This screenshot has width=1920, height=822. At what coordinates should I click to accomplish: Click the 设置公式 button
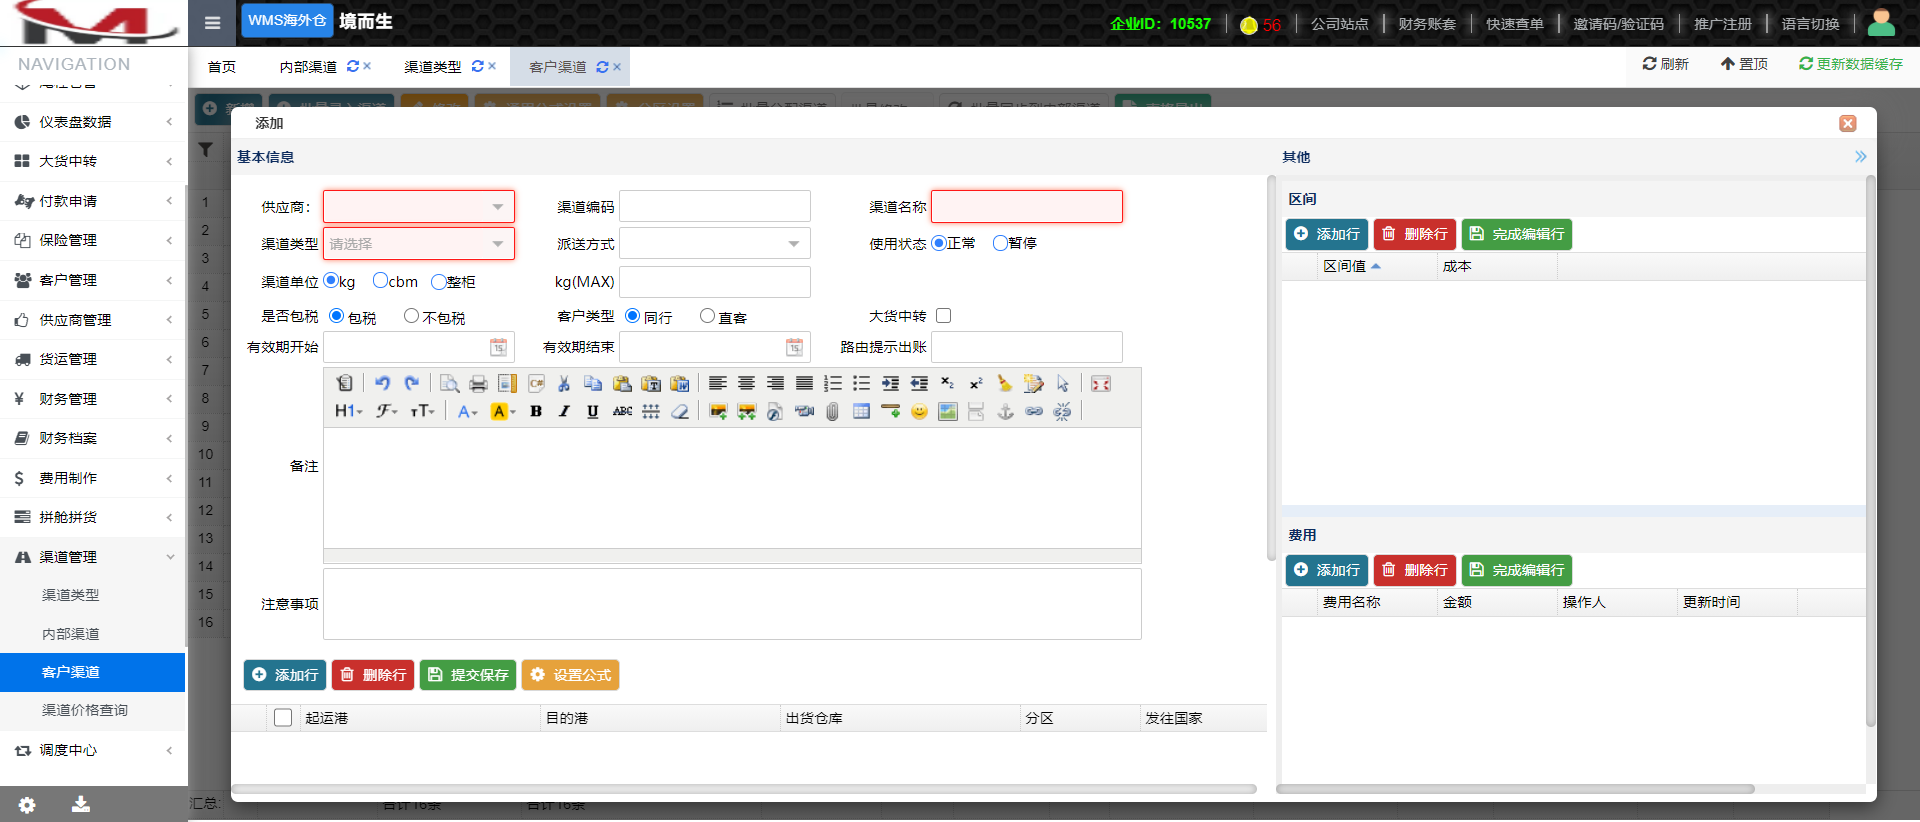(x=570, y=675)
